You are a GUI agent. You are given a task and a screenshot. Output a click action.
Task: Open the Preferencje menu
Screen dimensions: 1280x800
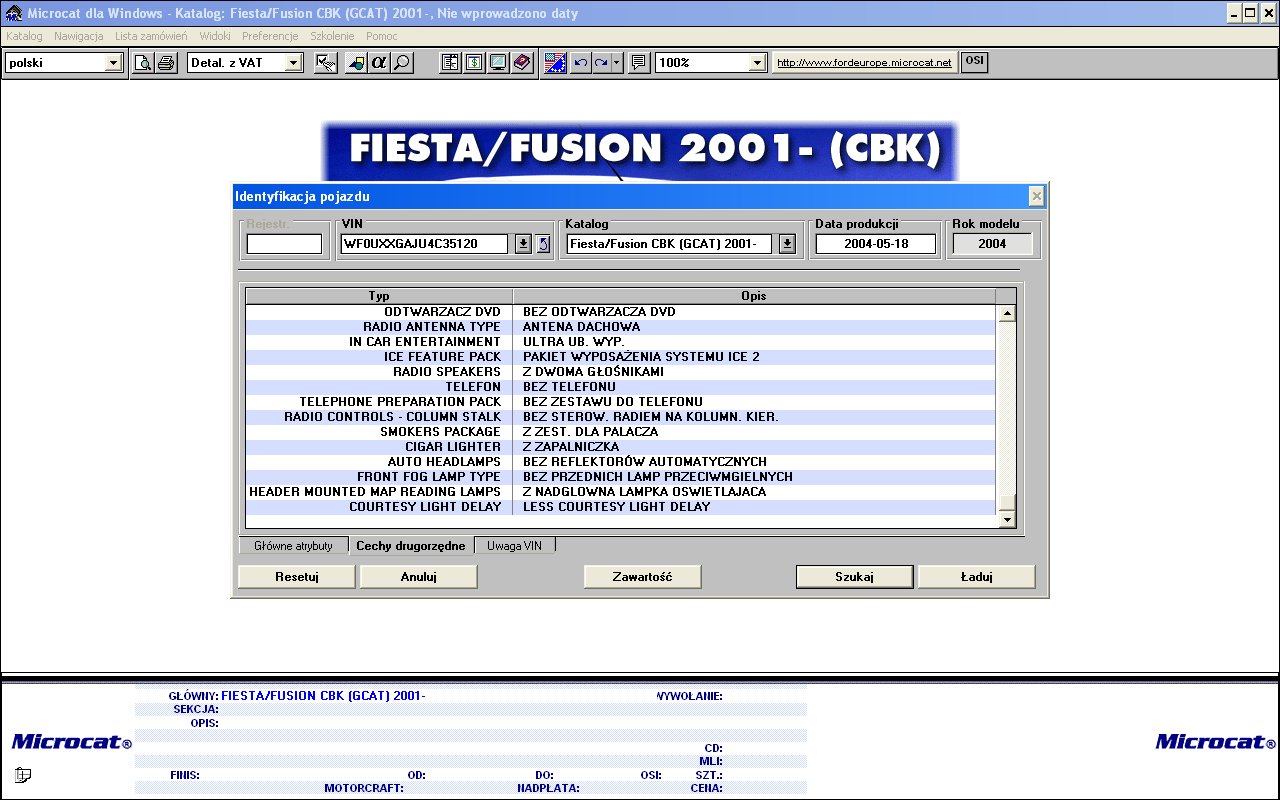pyautogui.click(x=270, y=36)
